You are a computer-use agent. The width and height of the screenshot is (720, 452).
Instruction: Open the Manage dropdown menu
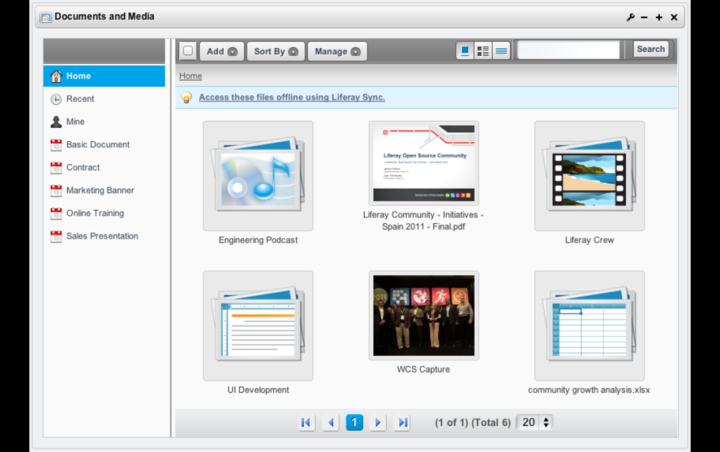337,51
